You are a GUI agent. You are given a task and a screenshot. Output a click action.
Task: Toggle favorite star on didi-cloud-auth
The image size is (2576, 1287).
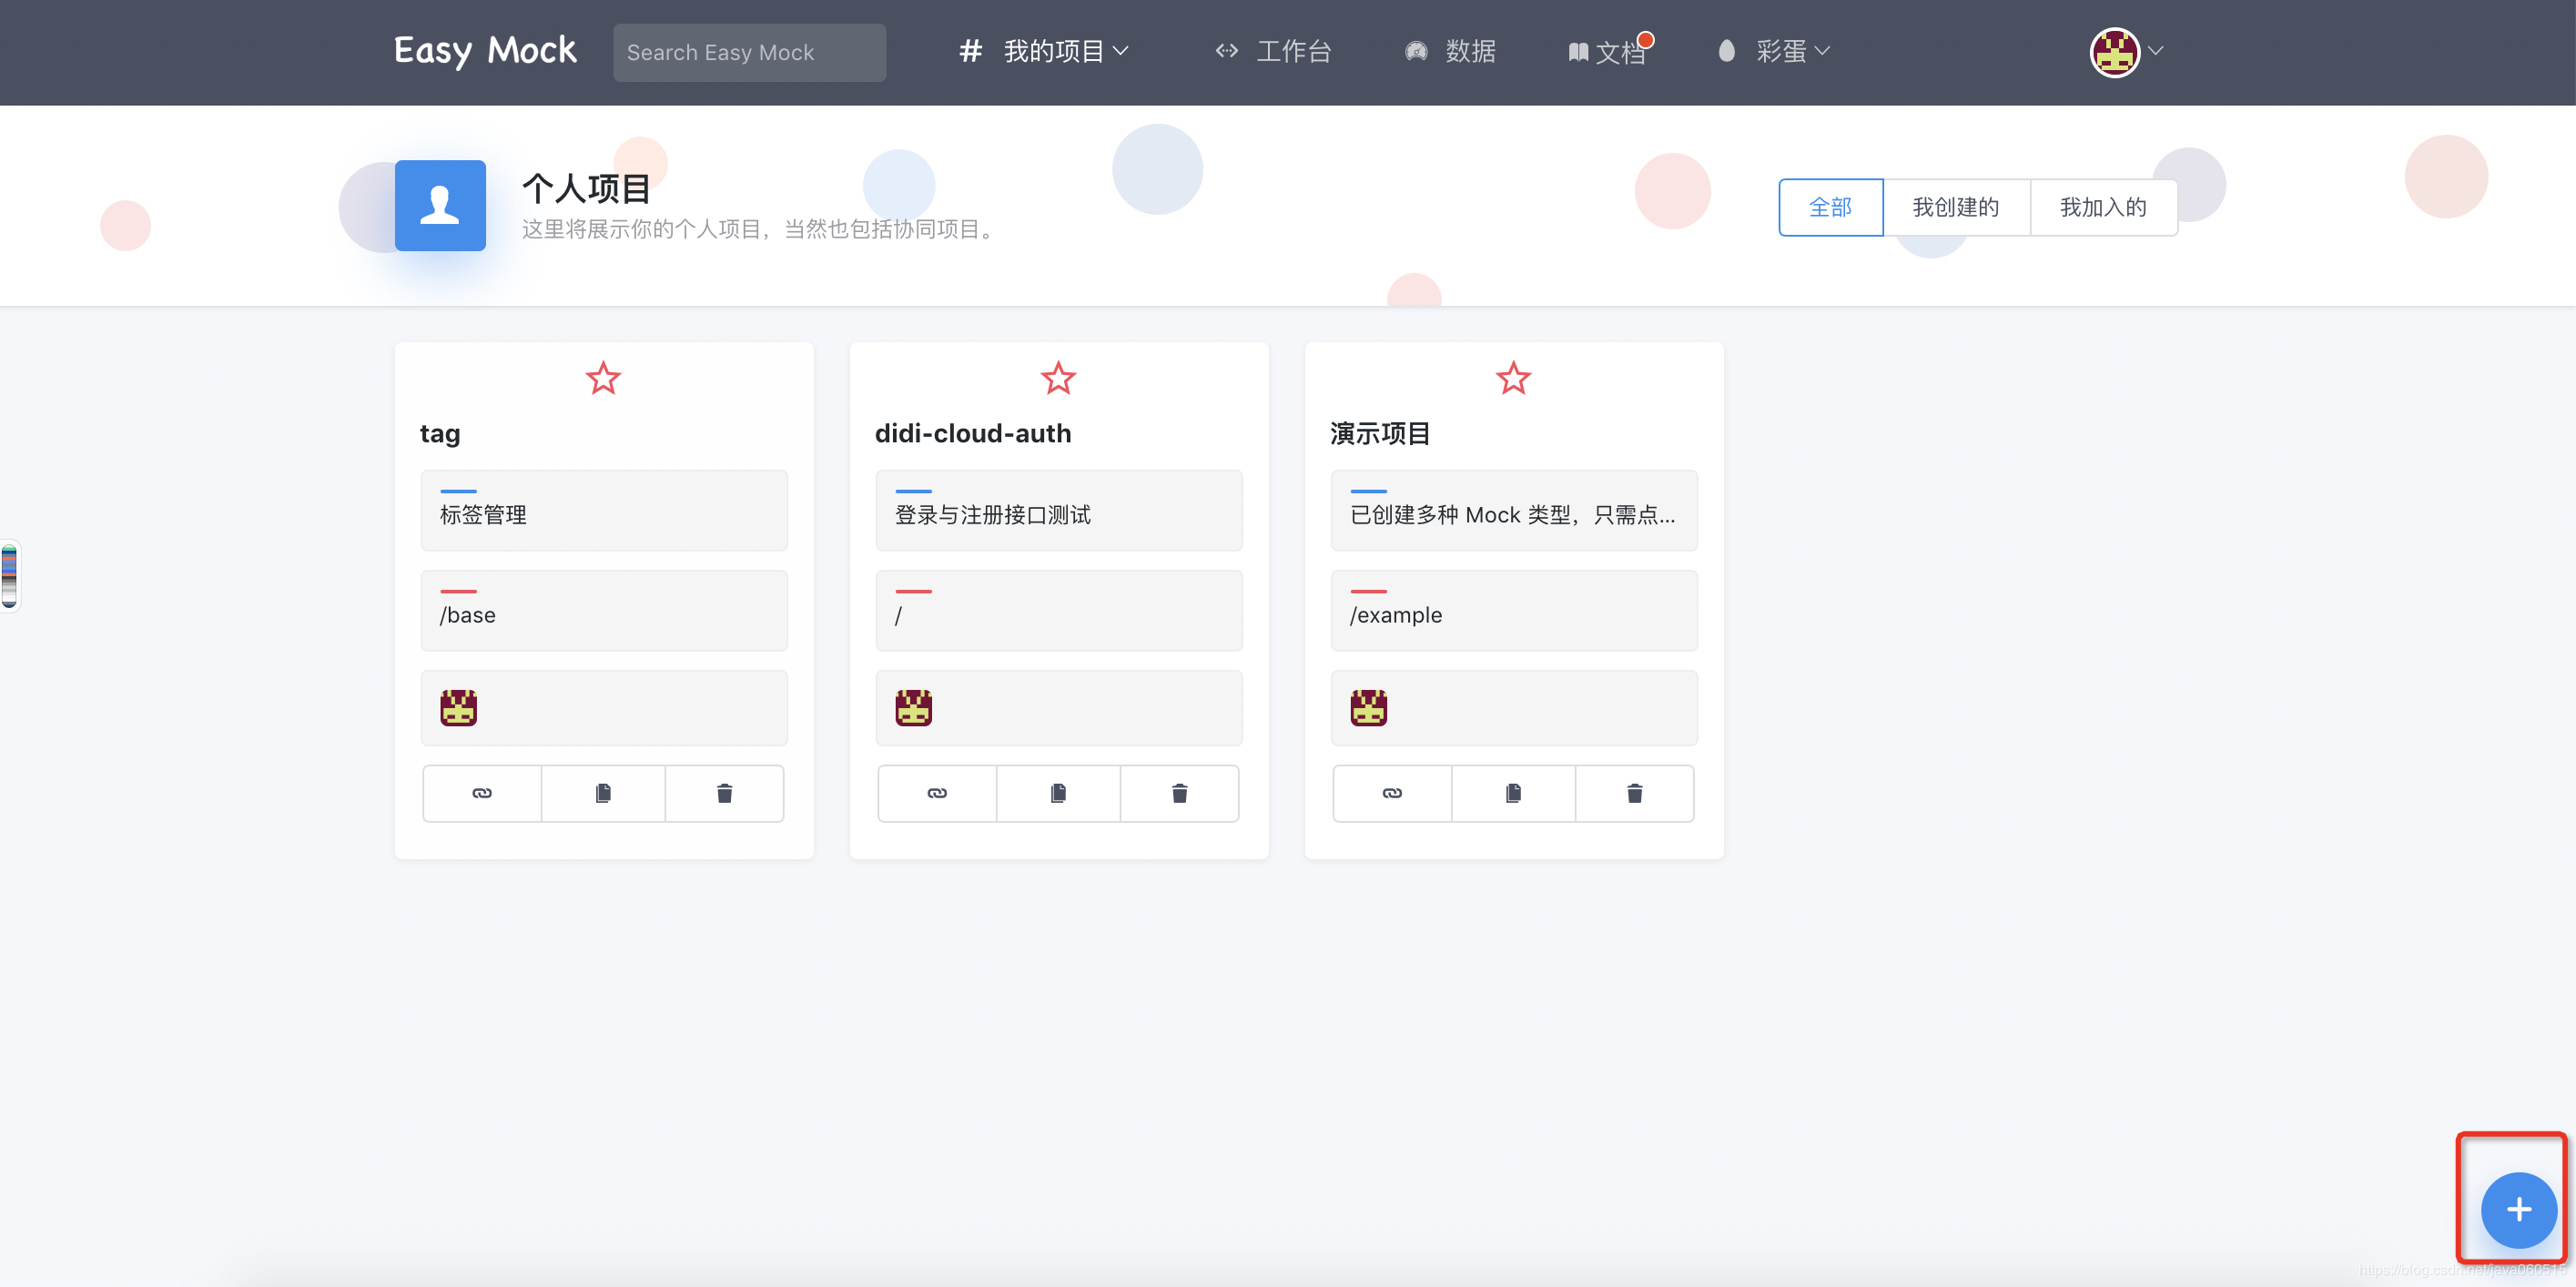(1058, 378)
